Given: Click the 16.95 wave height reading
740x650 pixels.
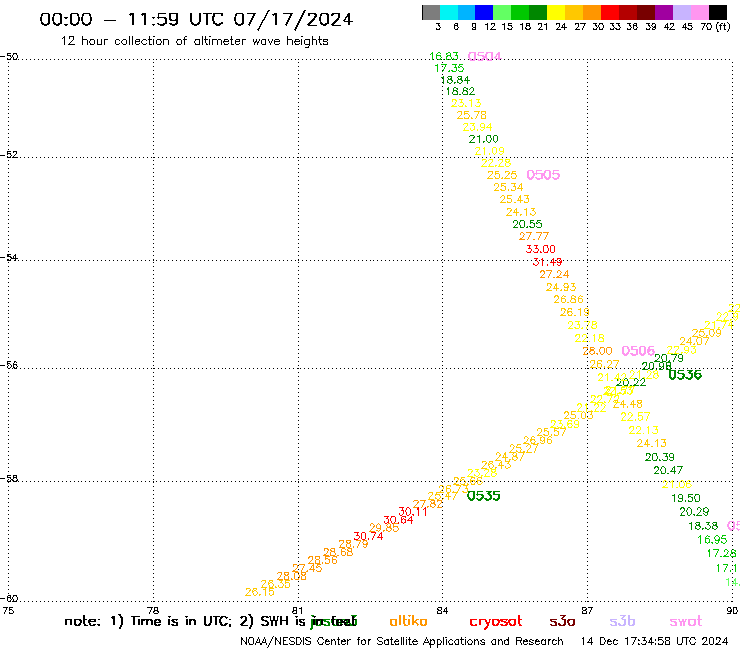Looking at the screenshot, I should click(712, 540).
